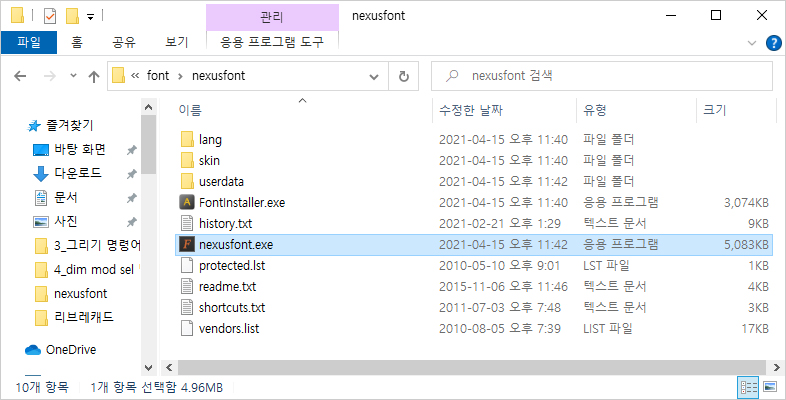Open the breadcrumb arrow after font
This screenshot has height=400, width=786.
click(180, 76)
